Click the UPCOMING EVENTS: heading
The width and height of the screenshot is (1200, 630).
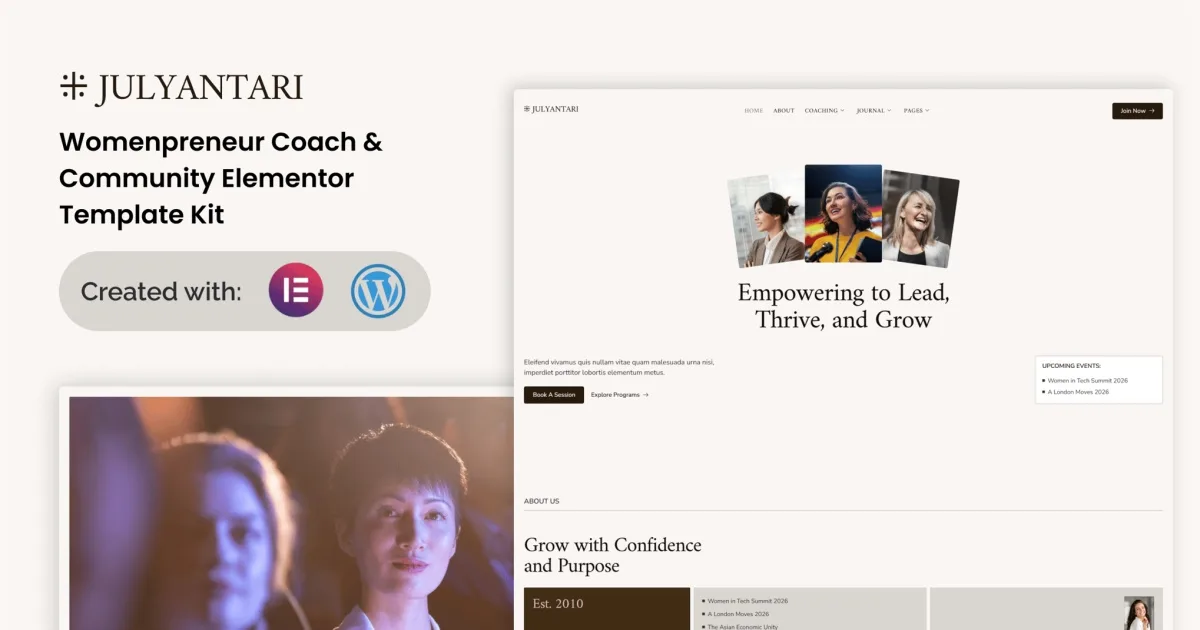[x=1071, y=366]
